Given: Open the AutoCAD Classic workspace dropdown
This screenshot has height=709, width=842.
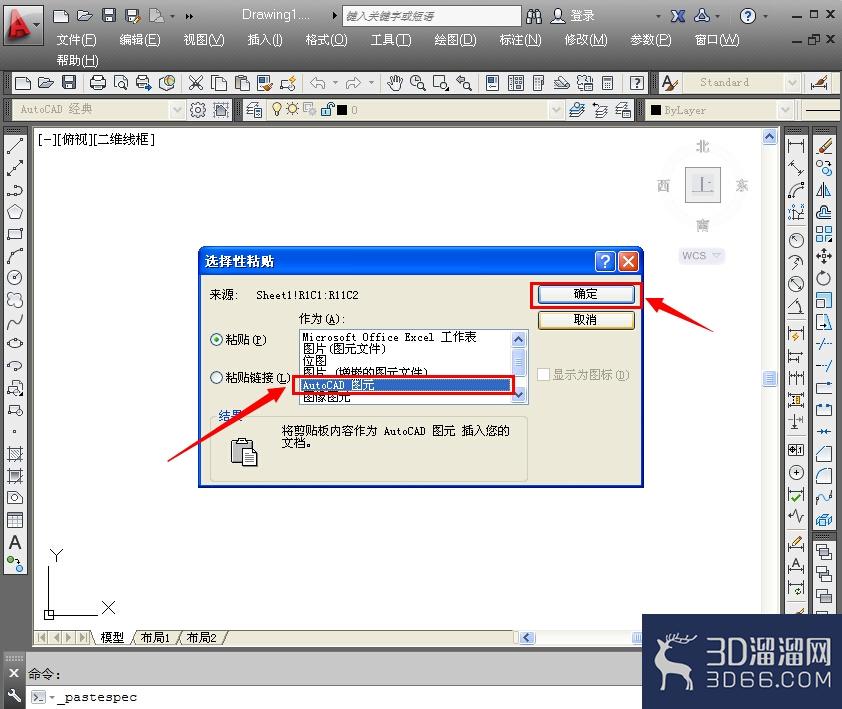Looking at the screenshot, I should click(x=177, y=110).
